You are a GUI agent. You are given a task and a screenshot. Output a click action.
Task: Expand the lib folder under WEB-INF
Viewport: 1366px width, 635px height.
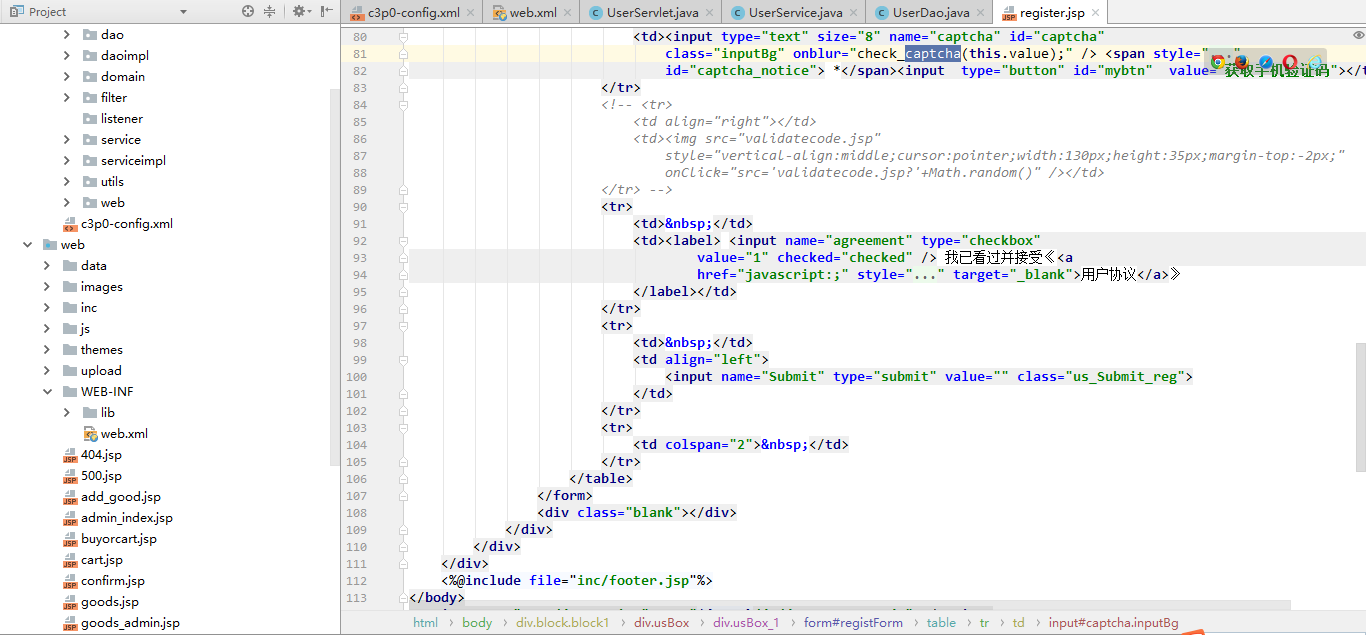tap(67, 412)
